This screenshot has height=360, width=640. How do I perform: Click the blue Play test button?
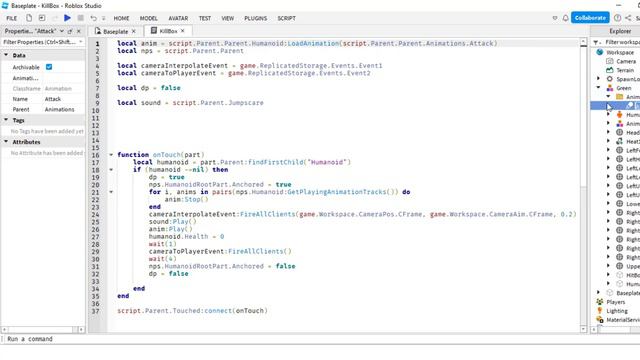(67, 18)
